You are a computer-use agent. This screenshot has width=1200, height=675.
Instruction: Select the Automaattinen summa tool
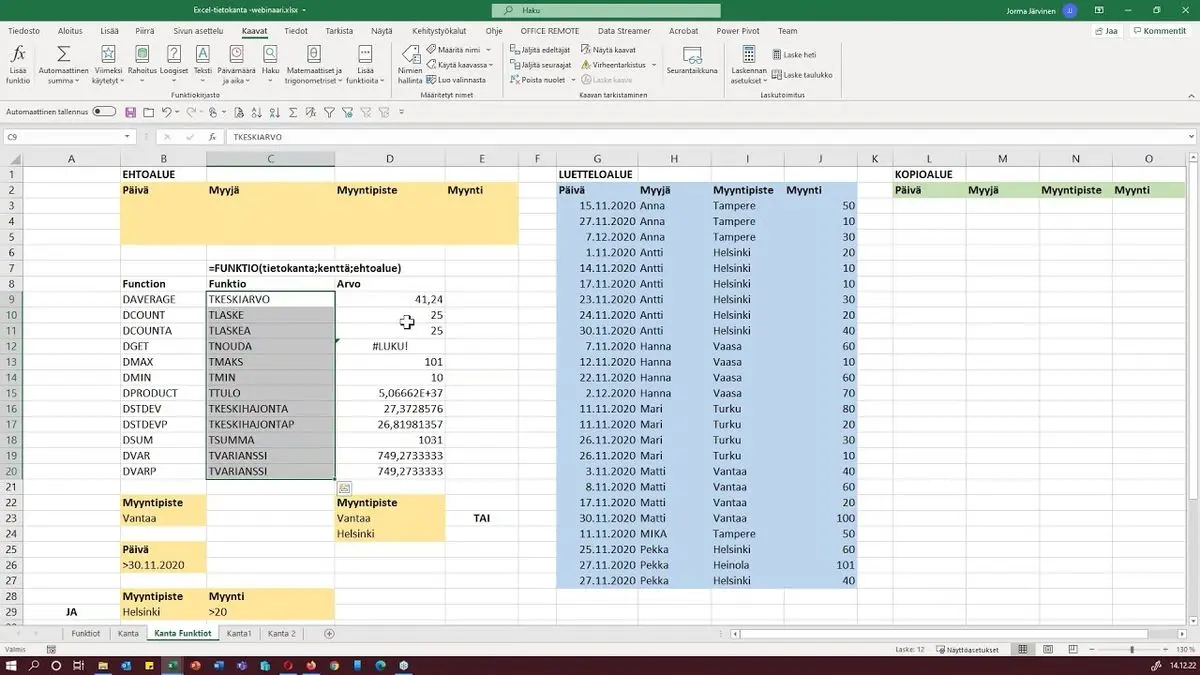click(x=63, y=63)
